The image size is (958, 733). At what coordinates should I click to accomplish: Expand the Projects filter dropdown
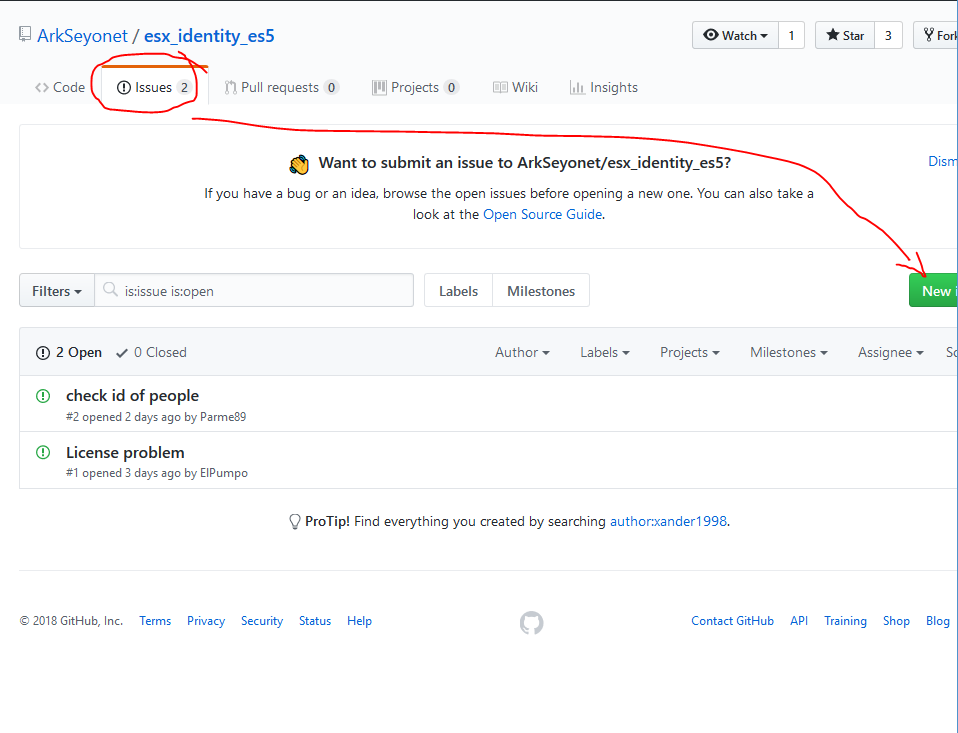click(x=690, y=352)
